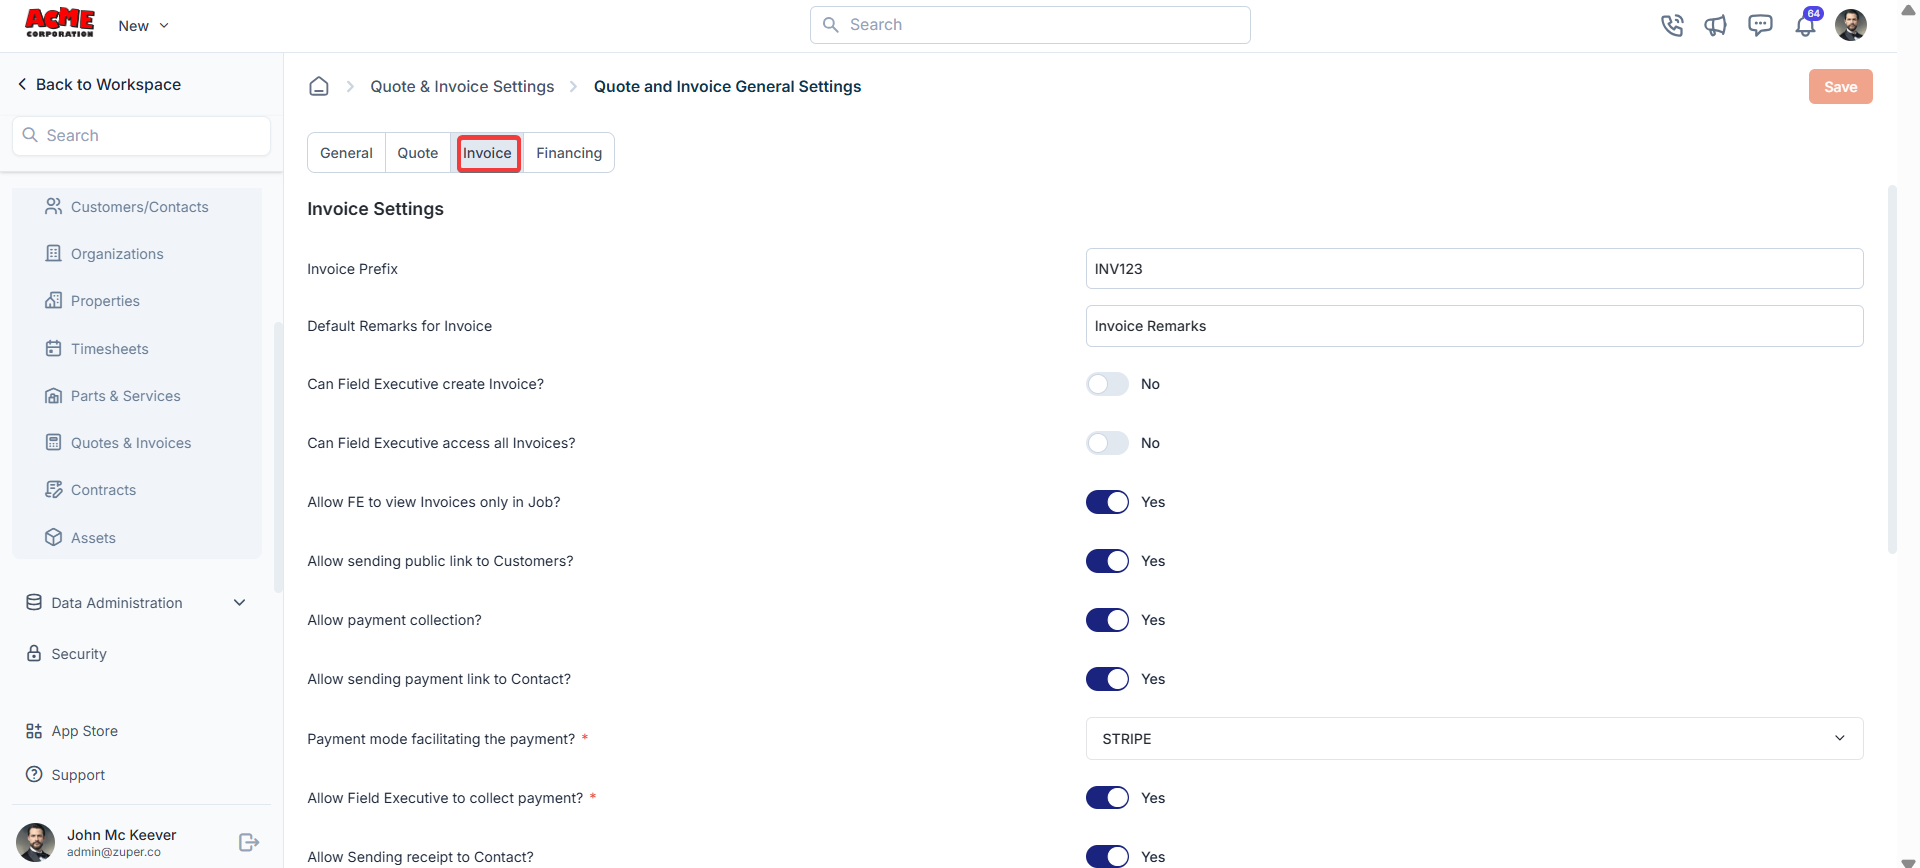Select the Invoice tab
Screen dimensions: 1920x868
pyautogui.click(x=488, y=153)
